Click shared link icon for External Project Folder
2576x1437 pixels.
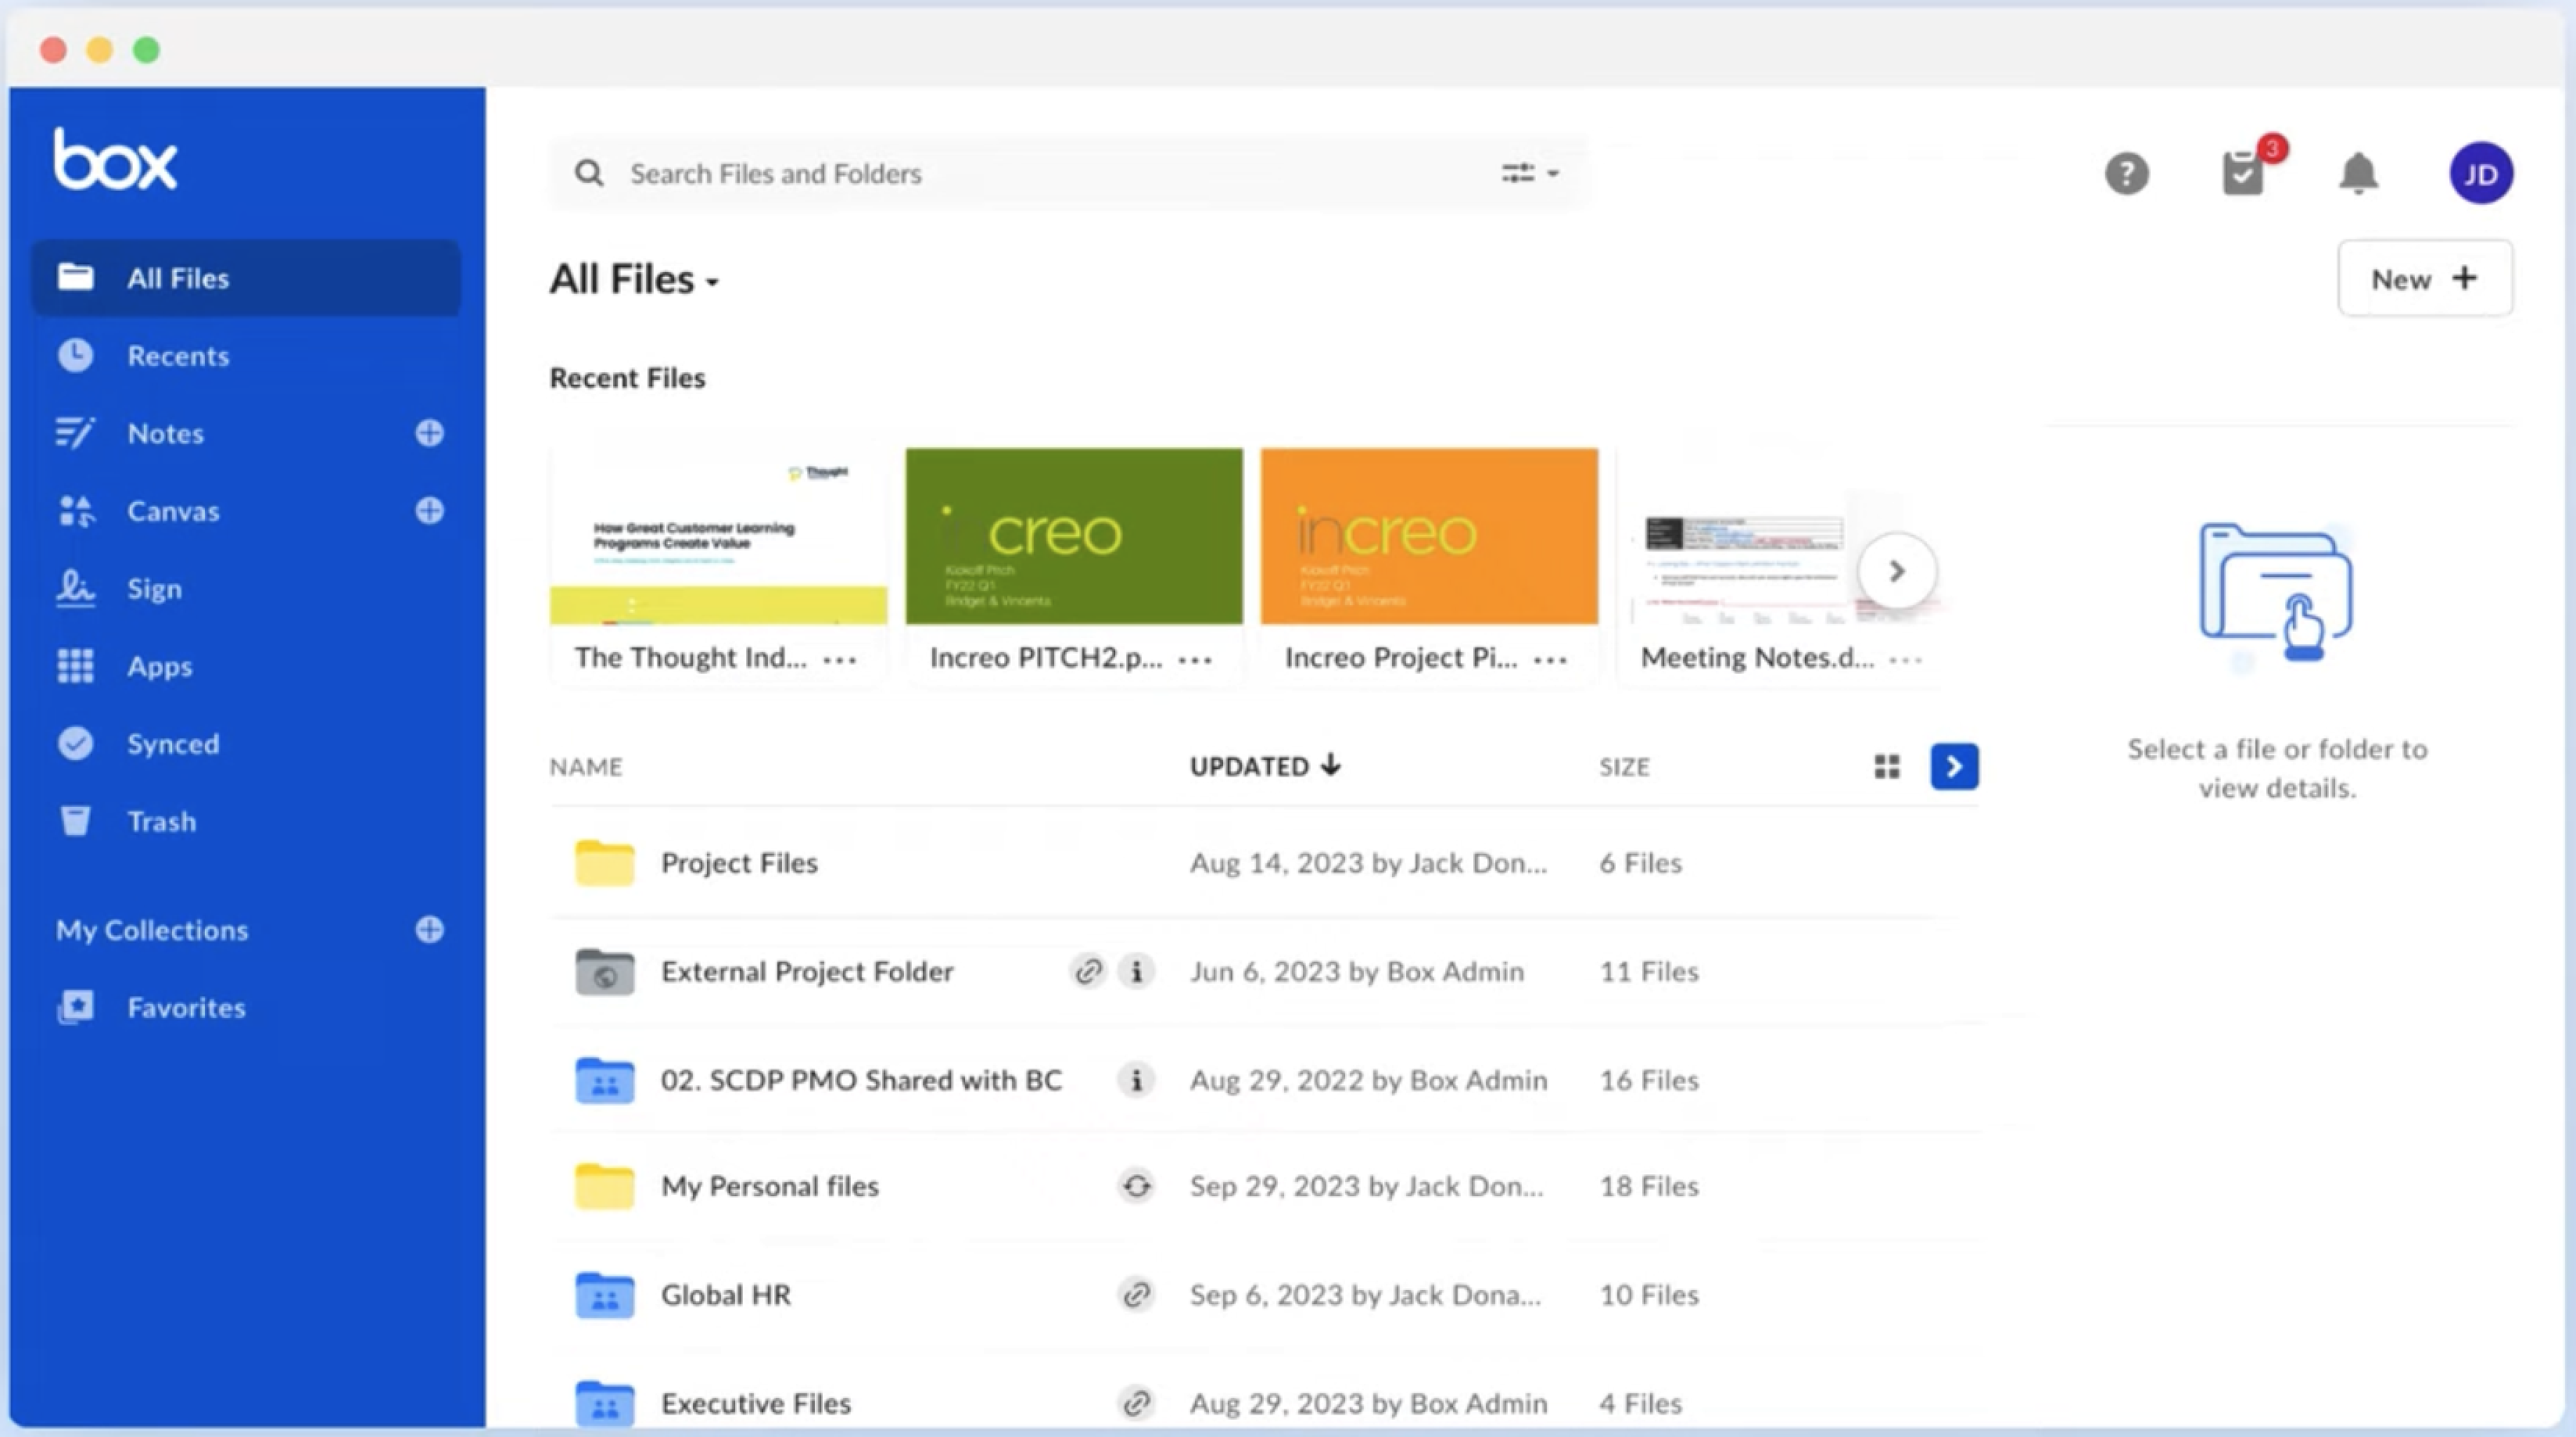point(1088,971)
